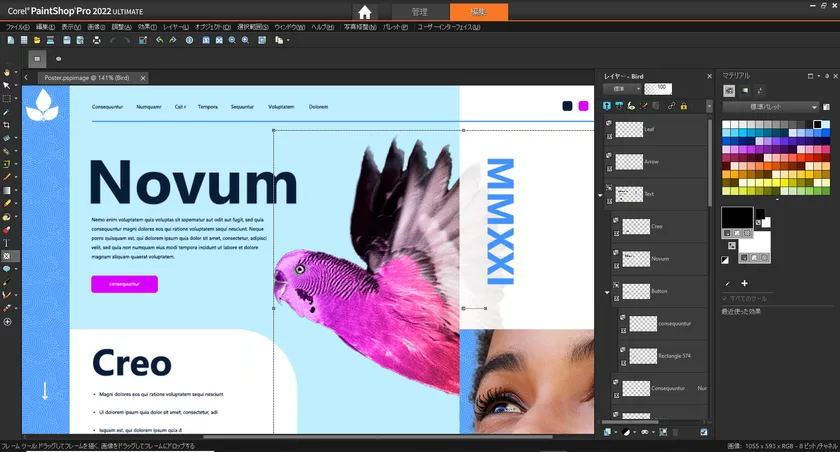840x452 pixels.
Task: Click the lock icon in layers toolbar
Action: click(x=683, y=105)
